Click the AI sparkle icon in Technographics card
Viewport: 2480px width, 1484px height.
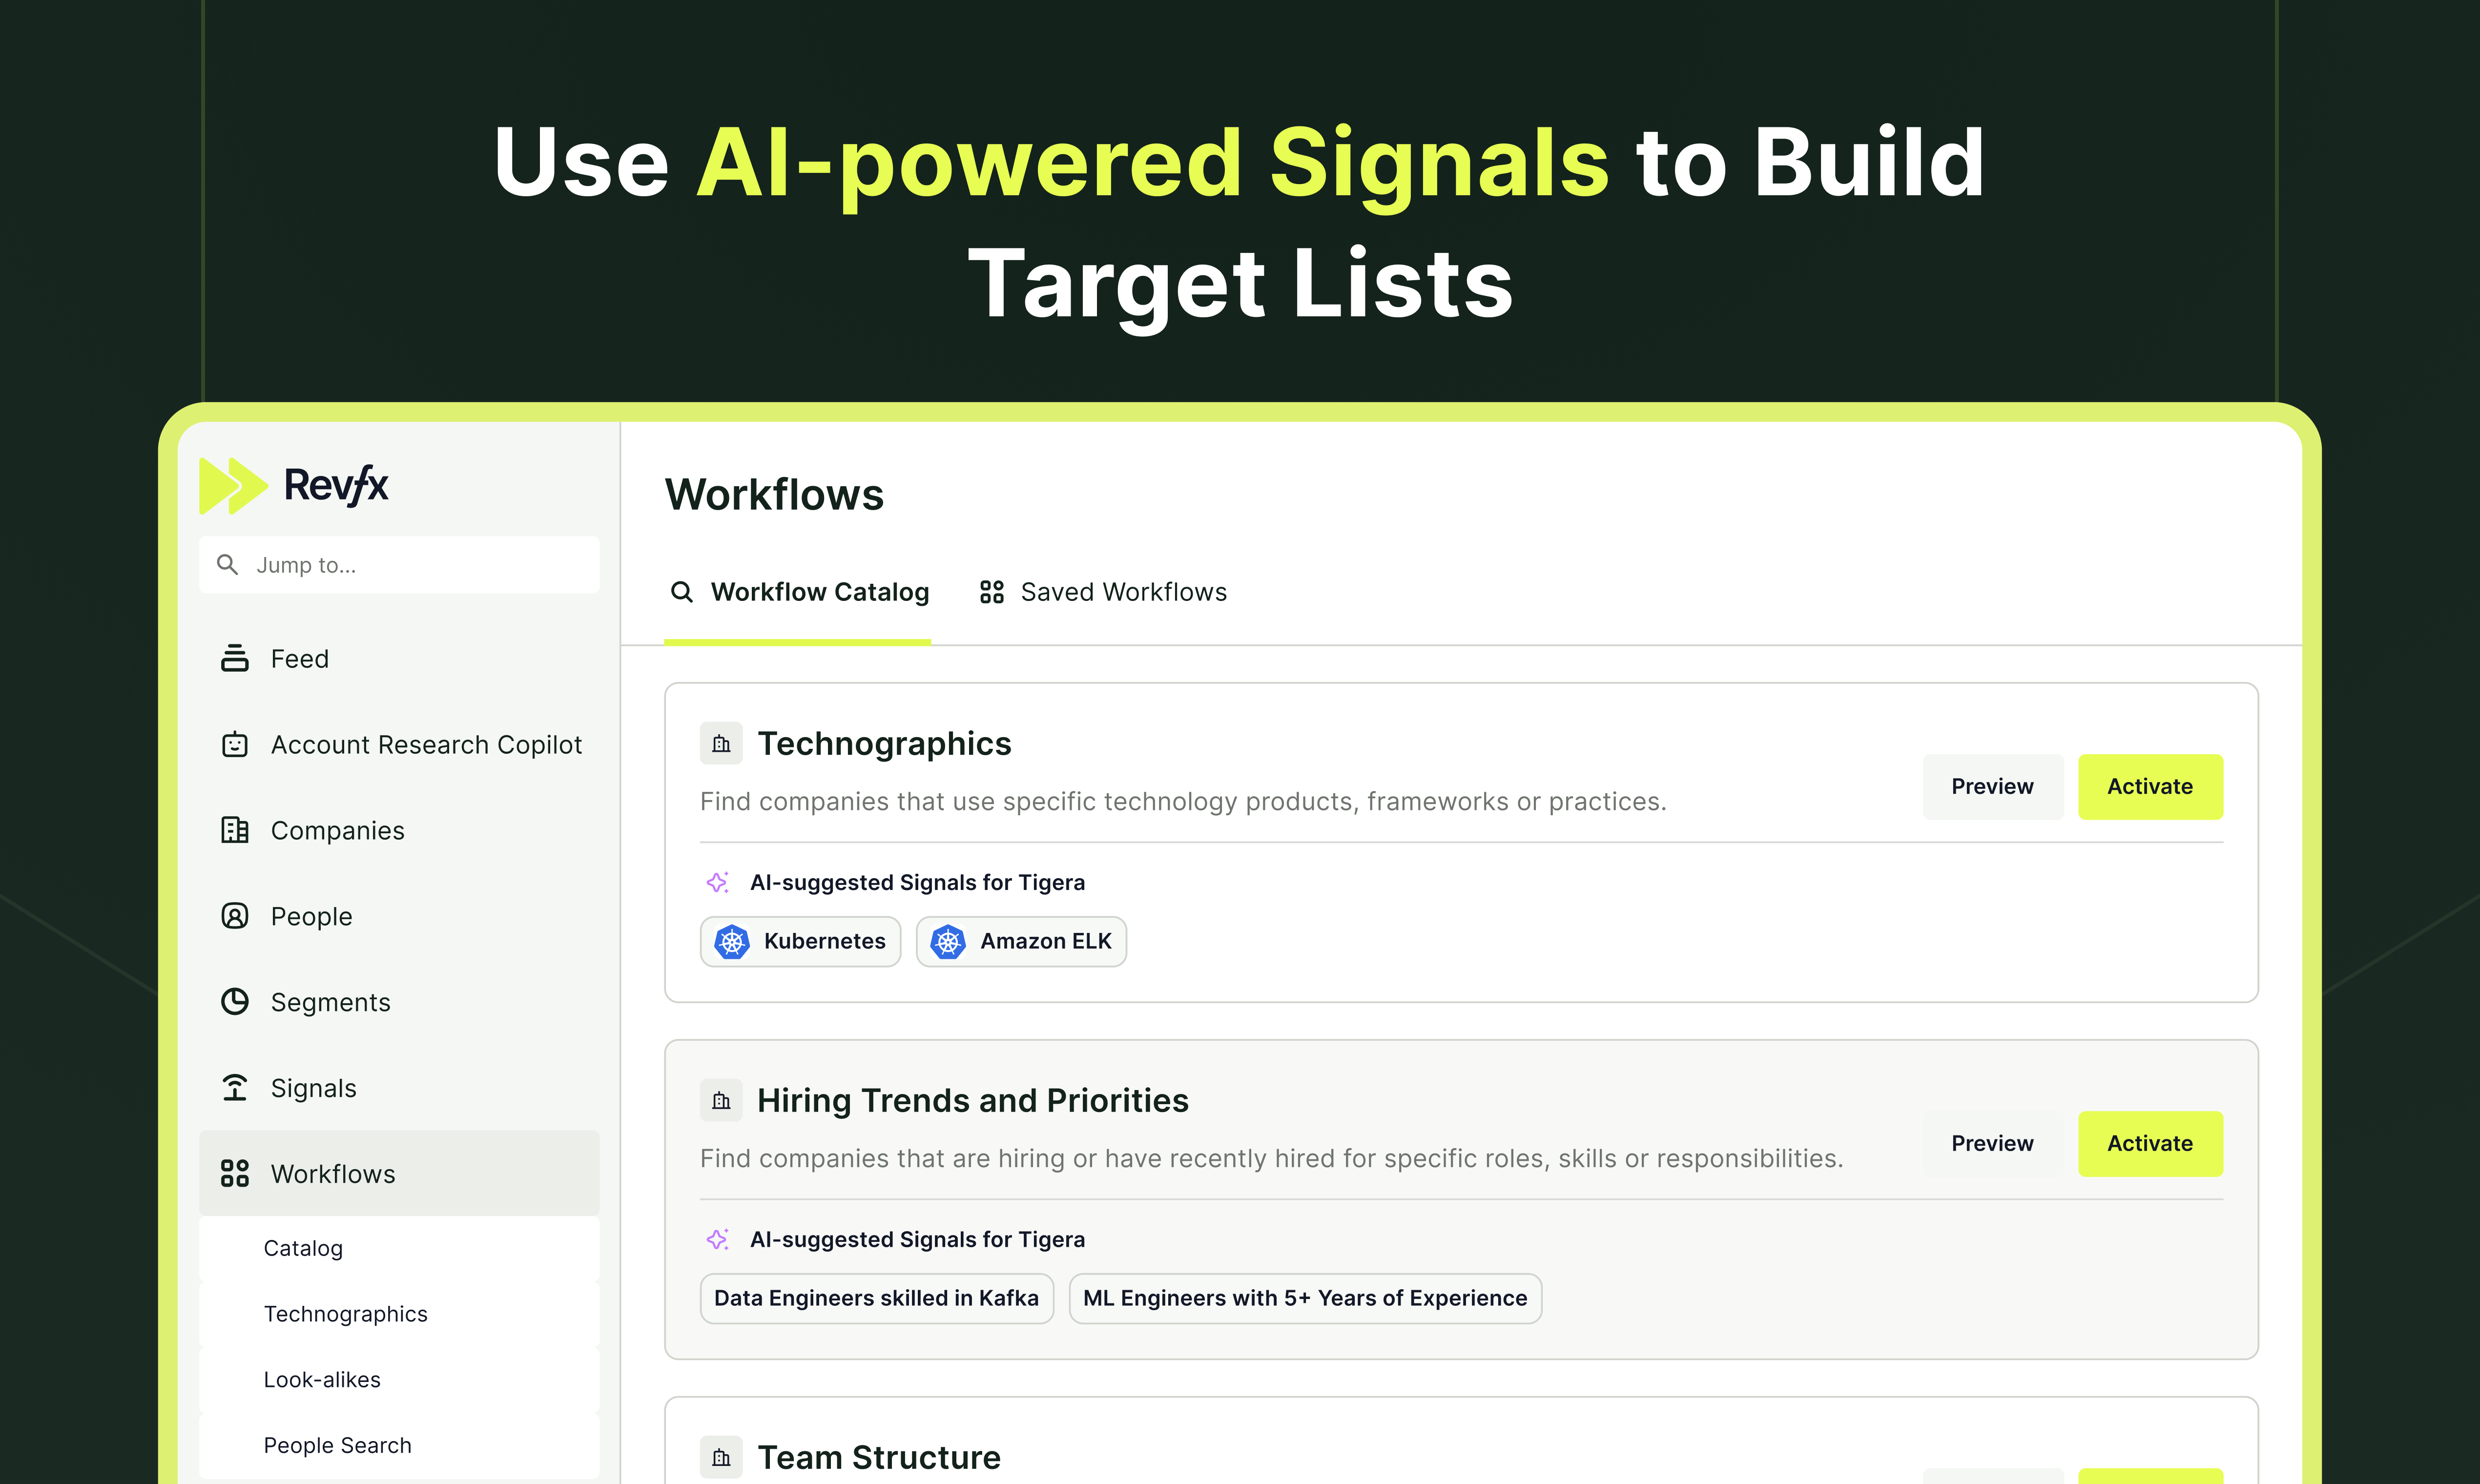[x=718, y=883]
